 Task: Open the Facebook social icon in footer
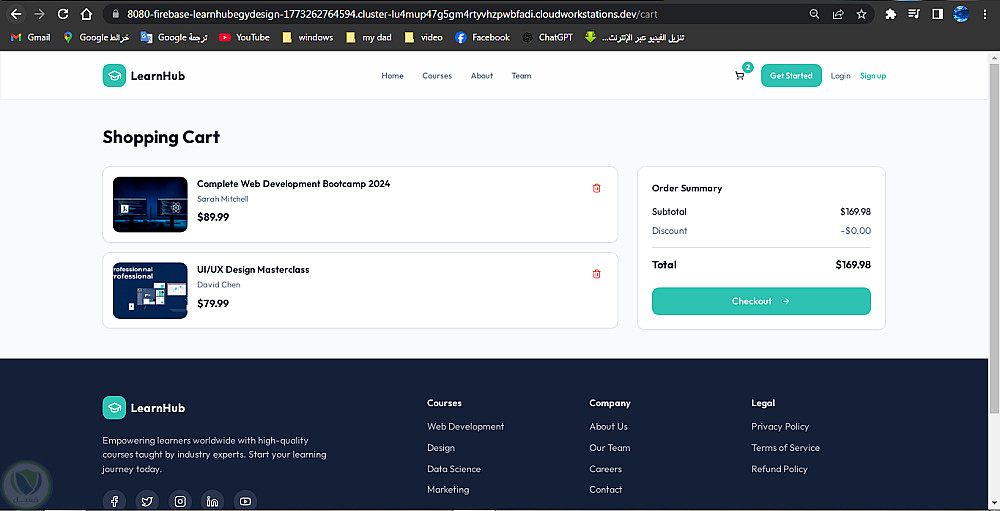coord(114,501)
